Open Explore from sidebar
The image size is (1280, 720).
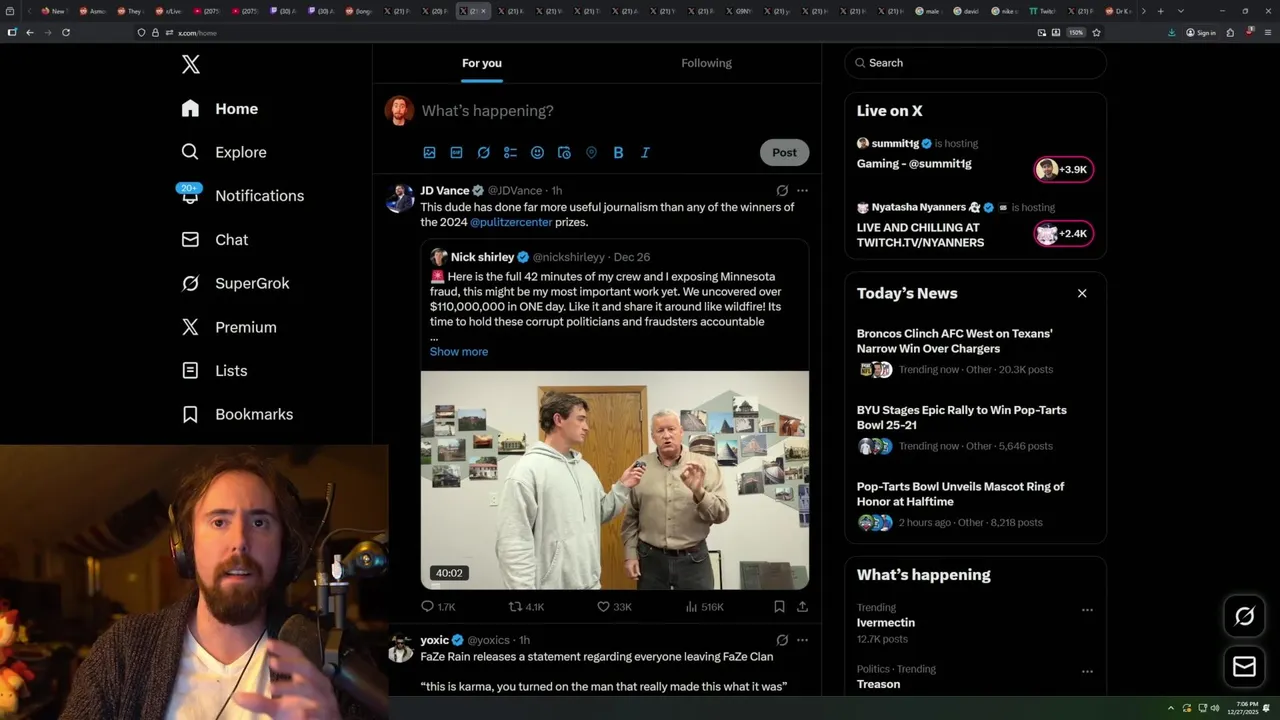[224, 152]
